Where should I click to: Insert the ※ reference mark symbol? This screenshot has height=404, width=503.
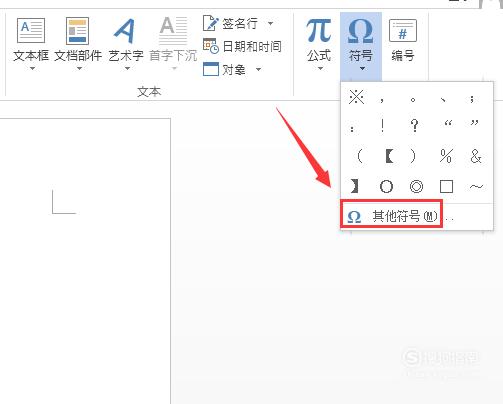(x=356, y=97)
